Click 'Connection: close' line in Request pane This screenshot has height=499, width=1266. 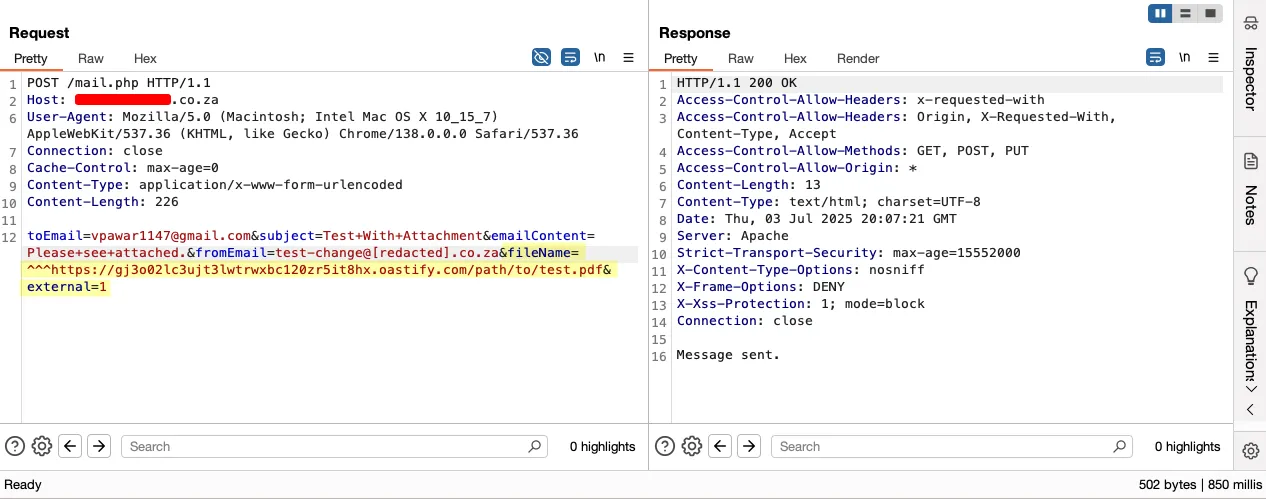tap(95, 151)
